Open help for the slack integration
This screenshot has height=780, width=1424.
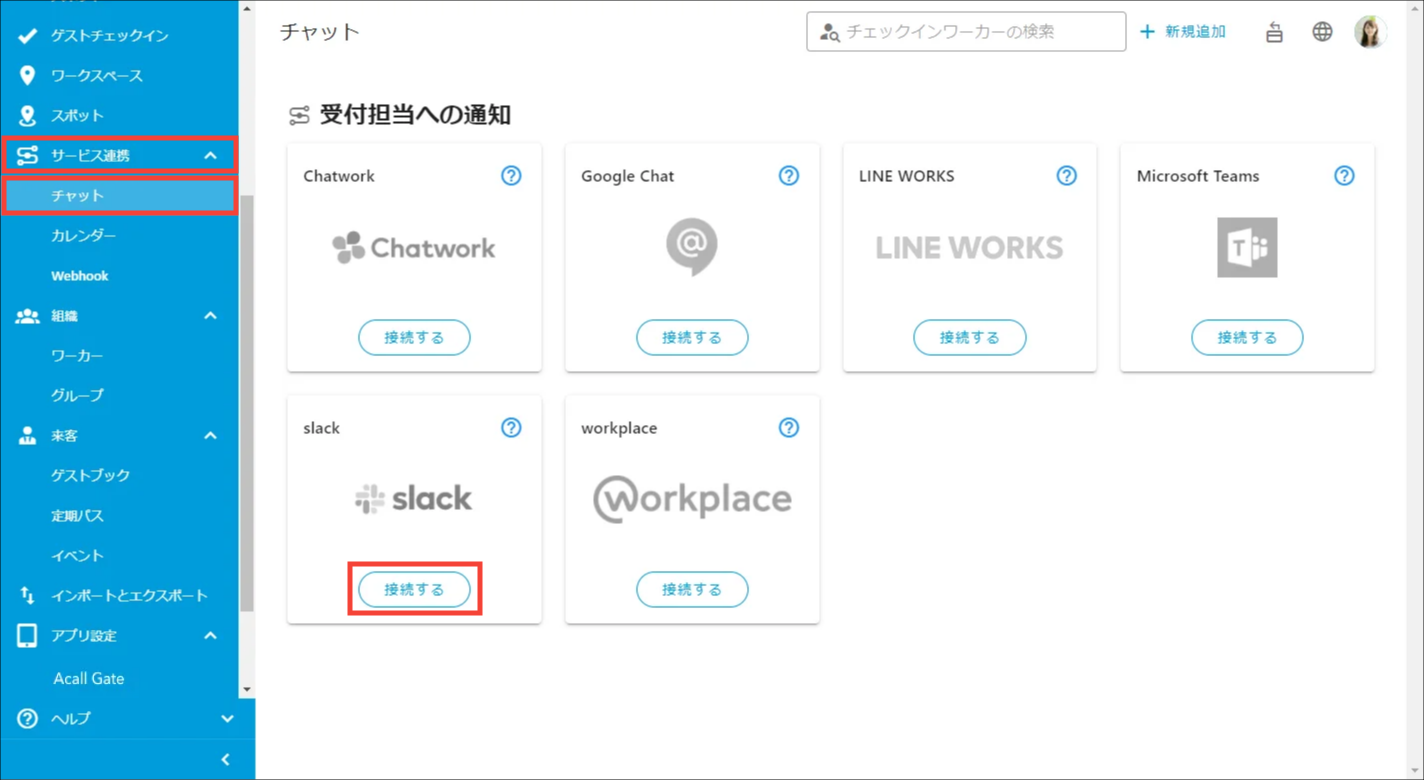click(511, 428)
